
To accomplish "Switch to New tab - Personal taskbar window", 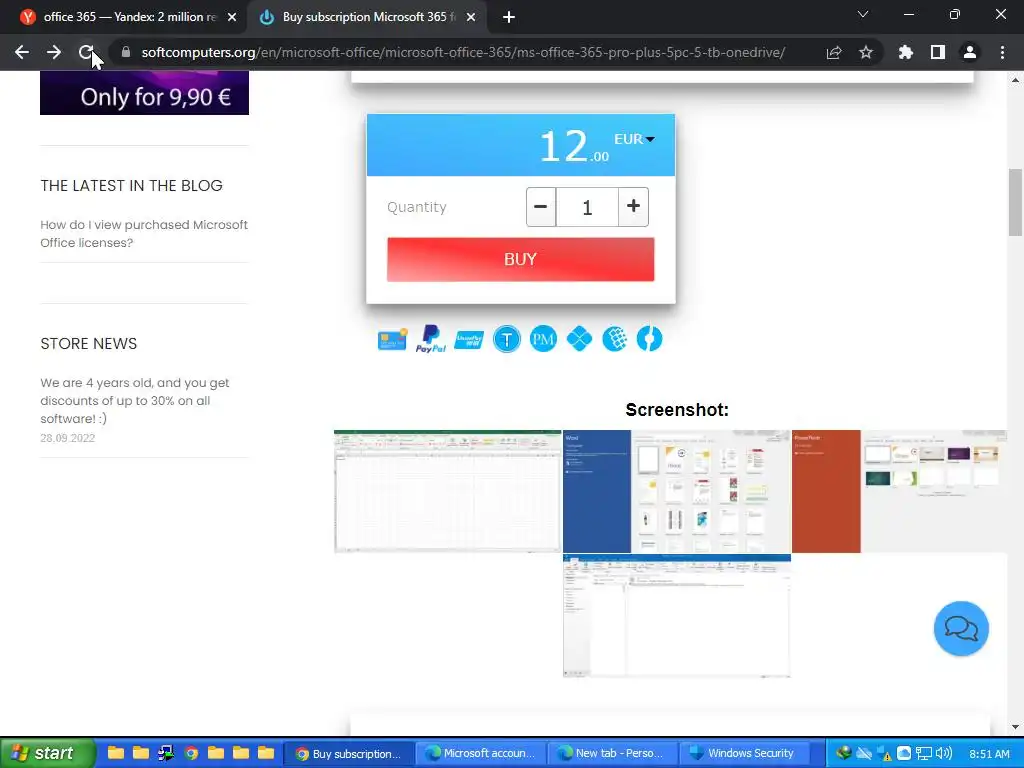I will (612, 753).
